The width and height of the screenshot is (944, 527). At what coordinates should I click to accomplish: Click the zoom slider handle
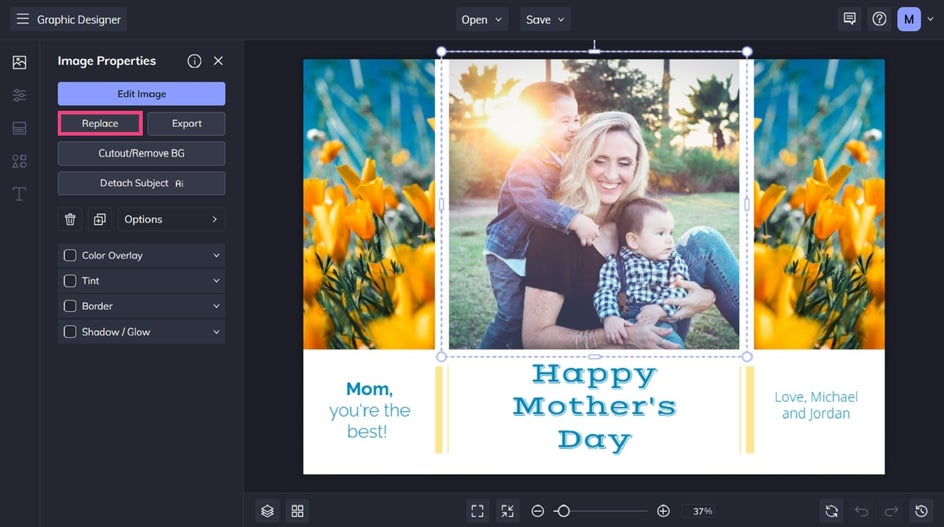(564, 511)
